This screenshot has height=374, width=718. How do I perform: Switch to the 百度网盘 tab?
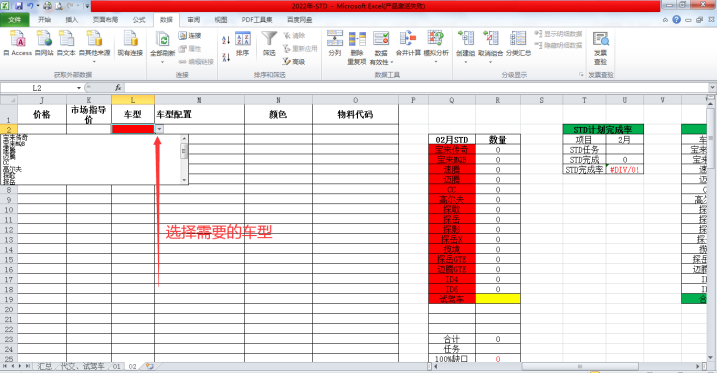tap(299, 20)
